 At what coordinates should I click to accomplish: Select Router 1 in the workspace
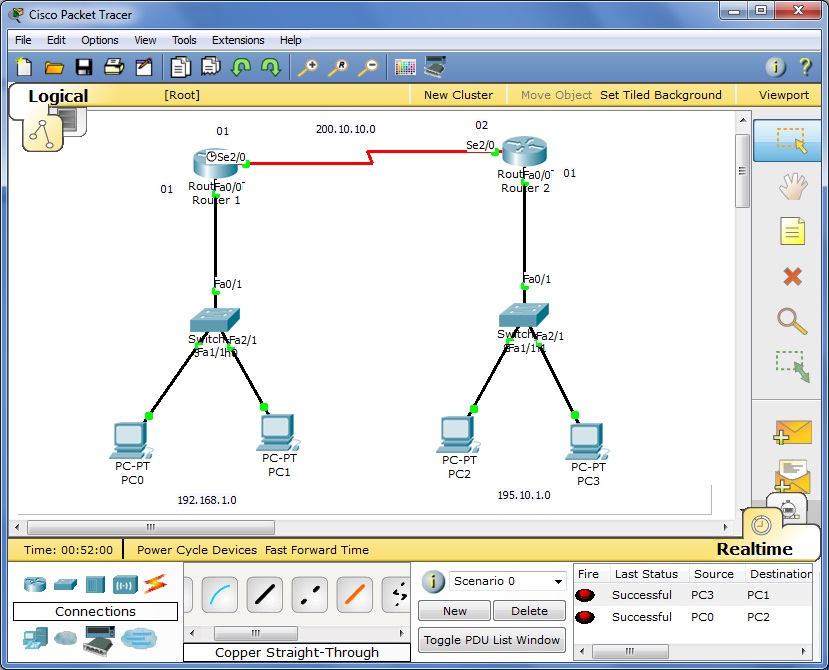point(215,163)
